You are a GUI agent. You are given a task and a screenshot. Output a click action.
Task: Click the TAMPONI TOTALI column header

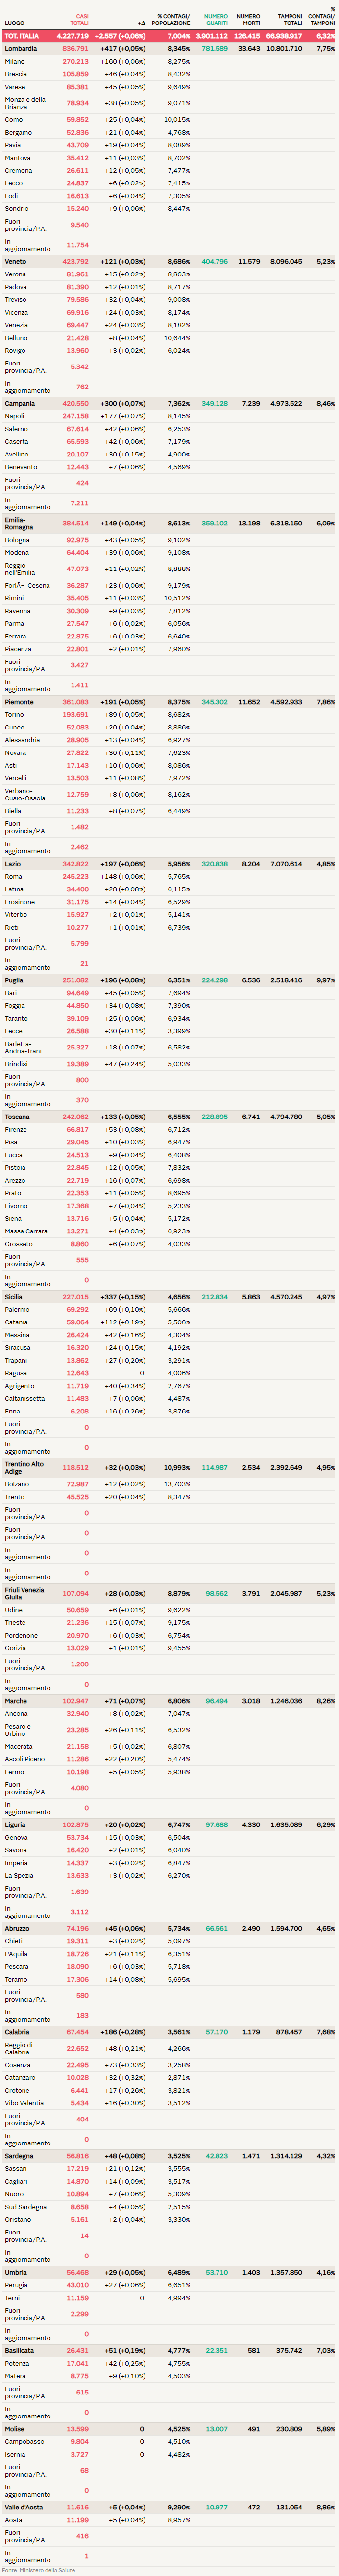click(x=290, y=19)
